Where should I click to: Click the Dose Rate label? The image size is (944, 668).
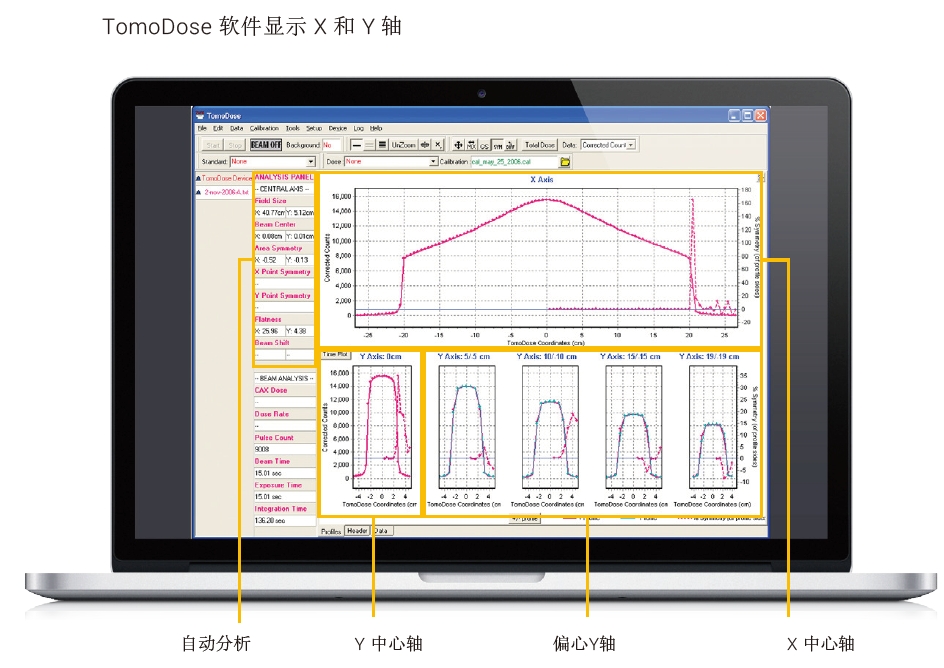coord(272,414)
